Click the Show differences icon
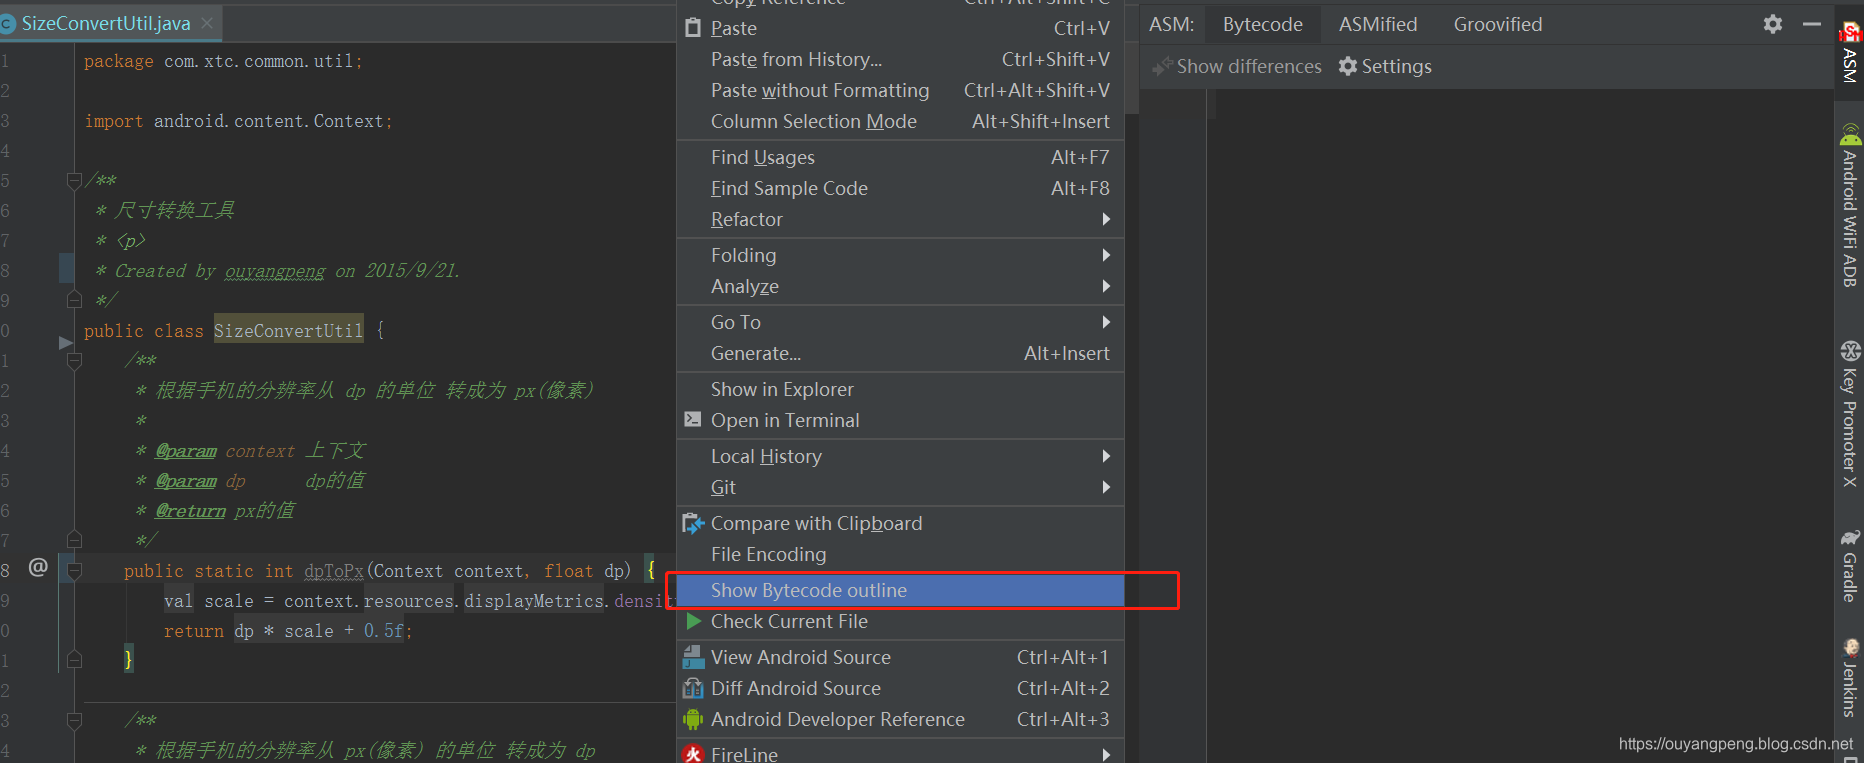The height and width of the screenshot is (763, 1864). (1162, 67)
